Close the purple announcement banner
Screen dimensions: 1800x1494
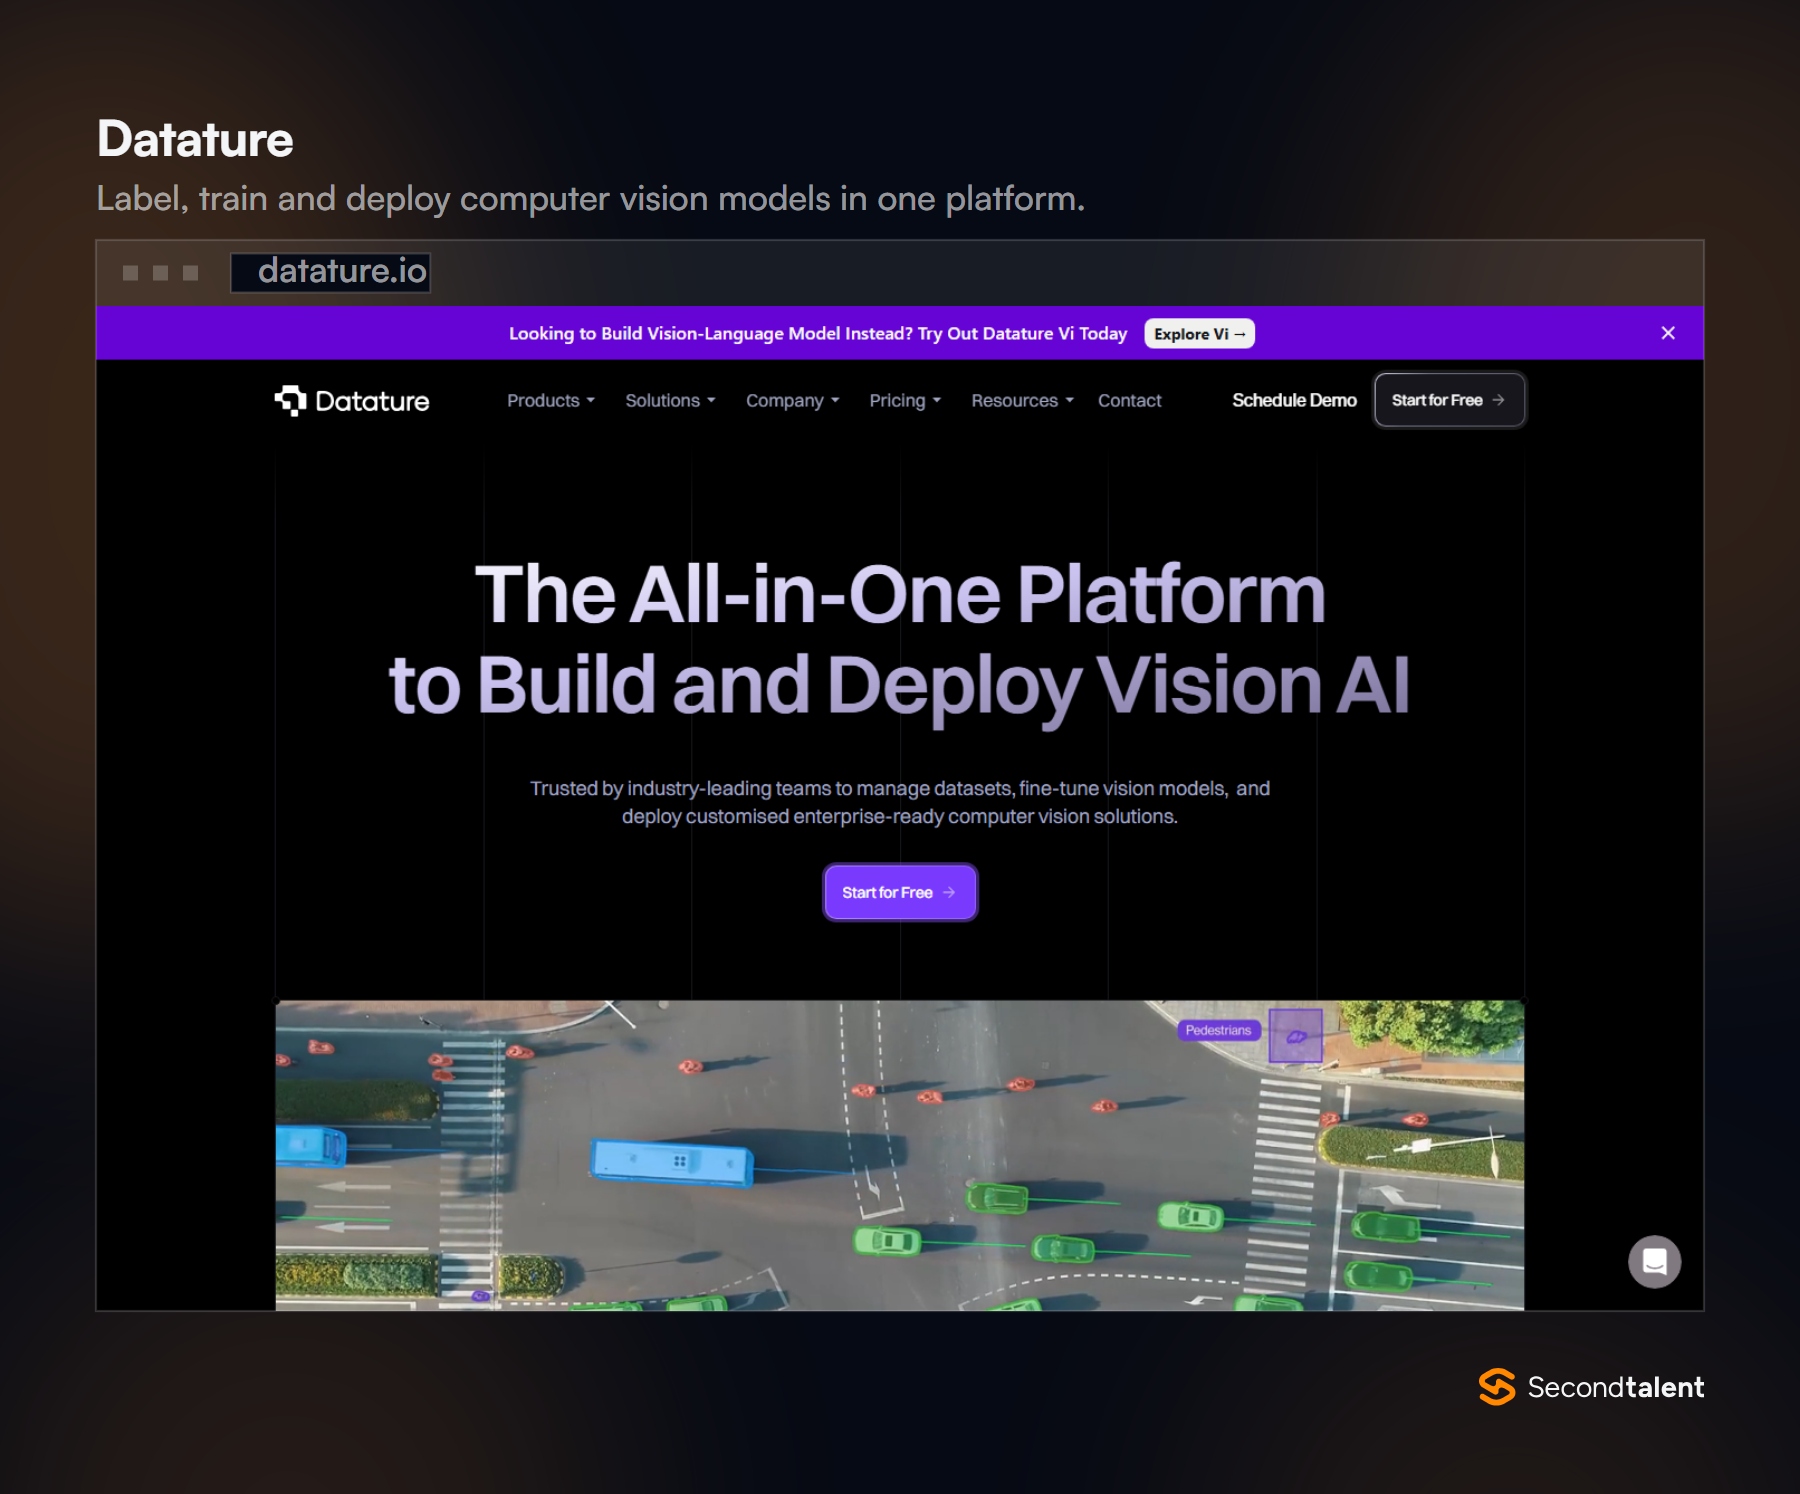click(1668, 333)
